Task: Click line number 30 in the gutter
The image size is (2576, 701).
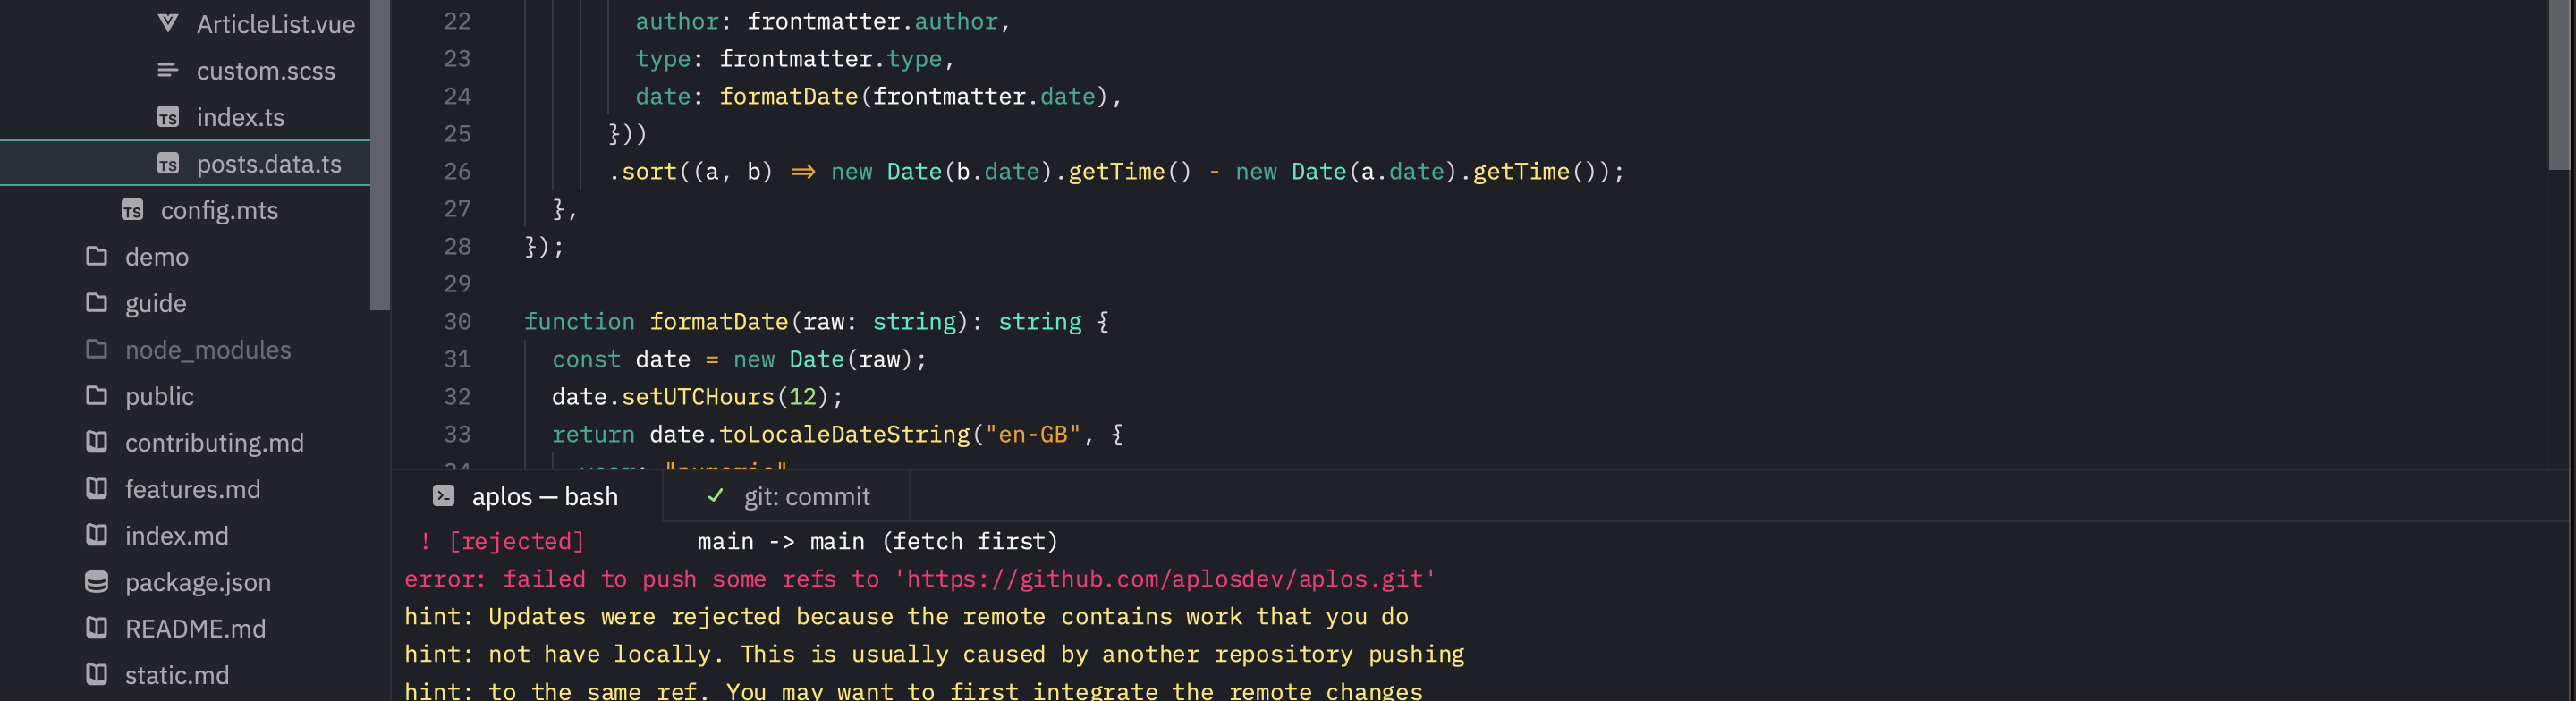Action: click(457, 321)
